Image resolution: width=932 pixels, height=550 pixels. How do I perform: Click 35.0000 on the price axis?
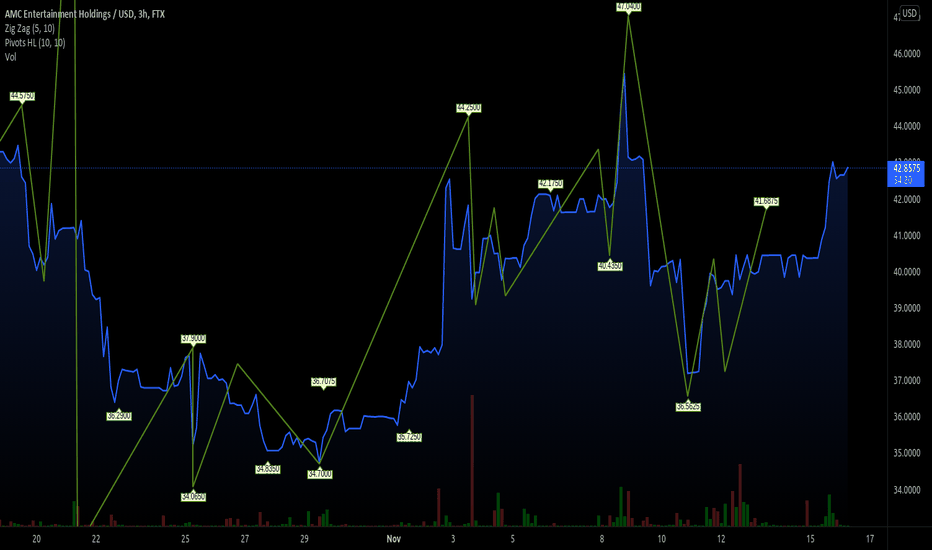point(906,453)
